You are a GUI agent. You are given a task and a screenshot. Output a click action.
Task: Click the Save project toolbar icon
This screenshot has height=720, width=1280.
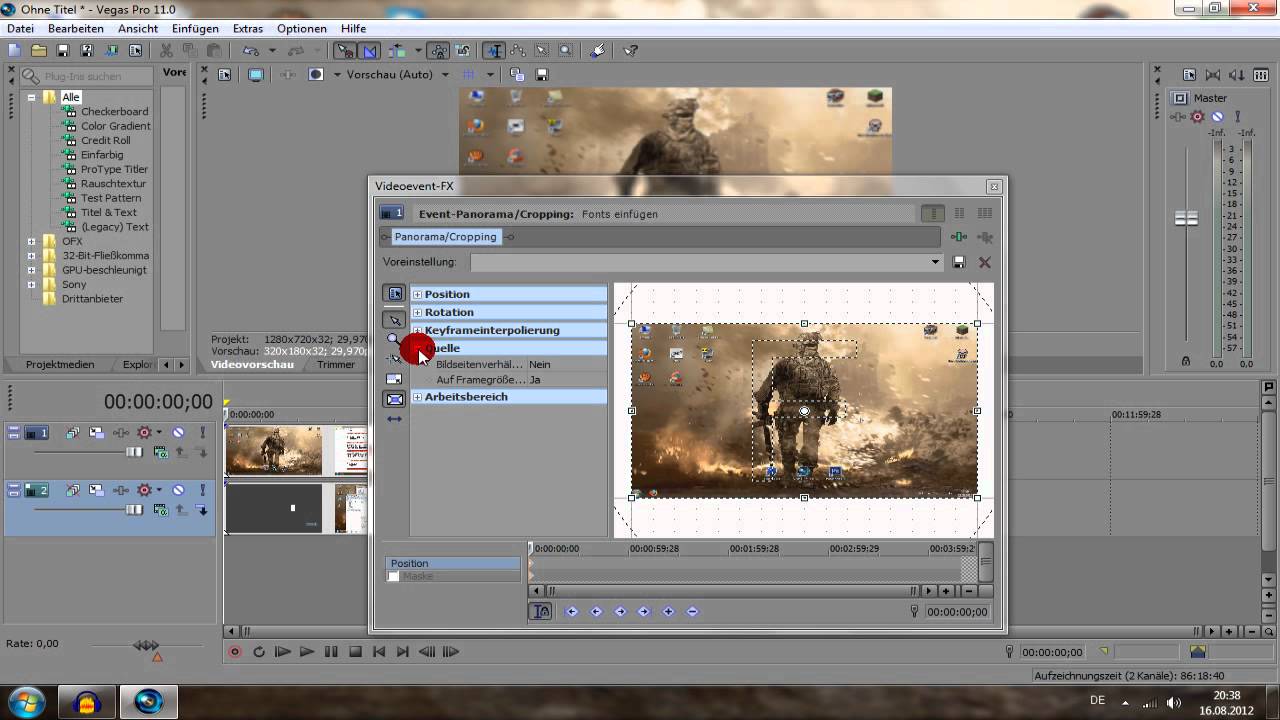pos(63,50)
